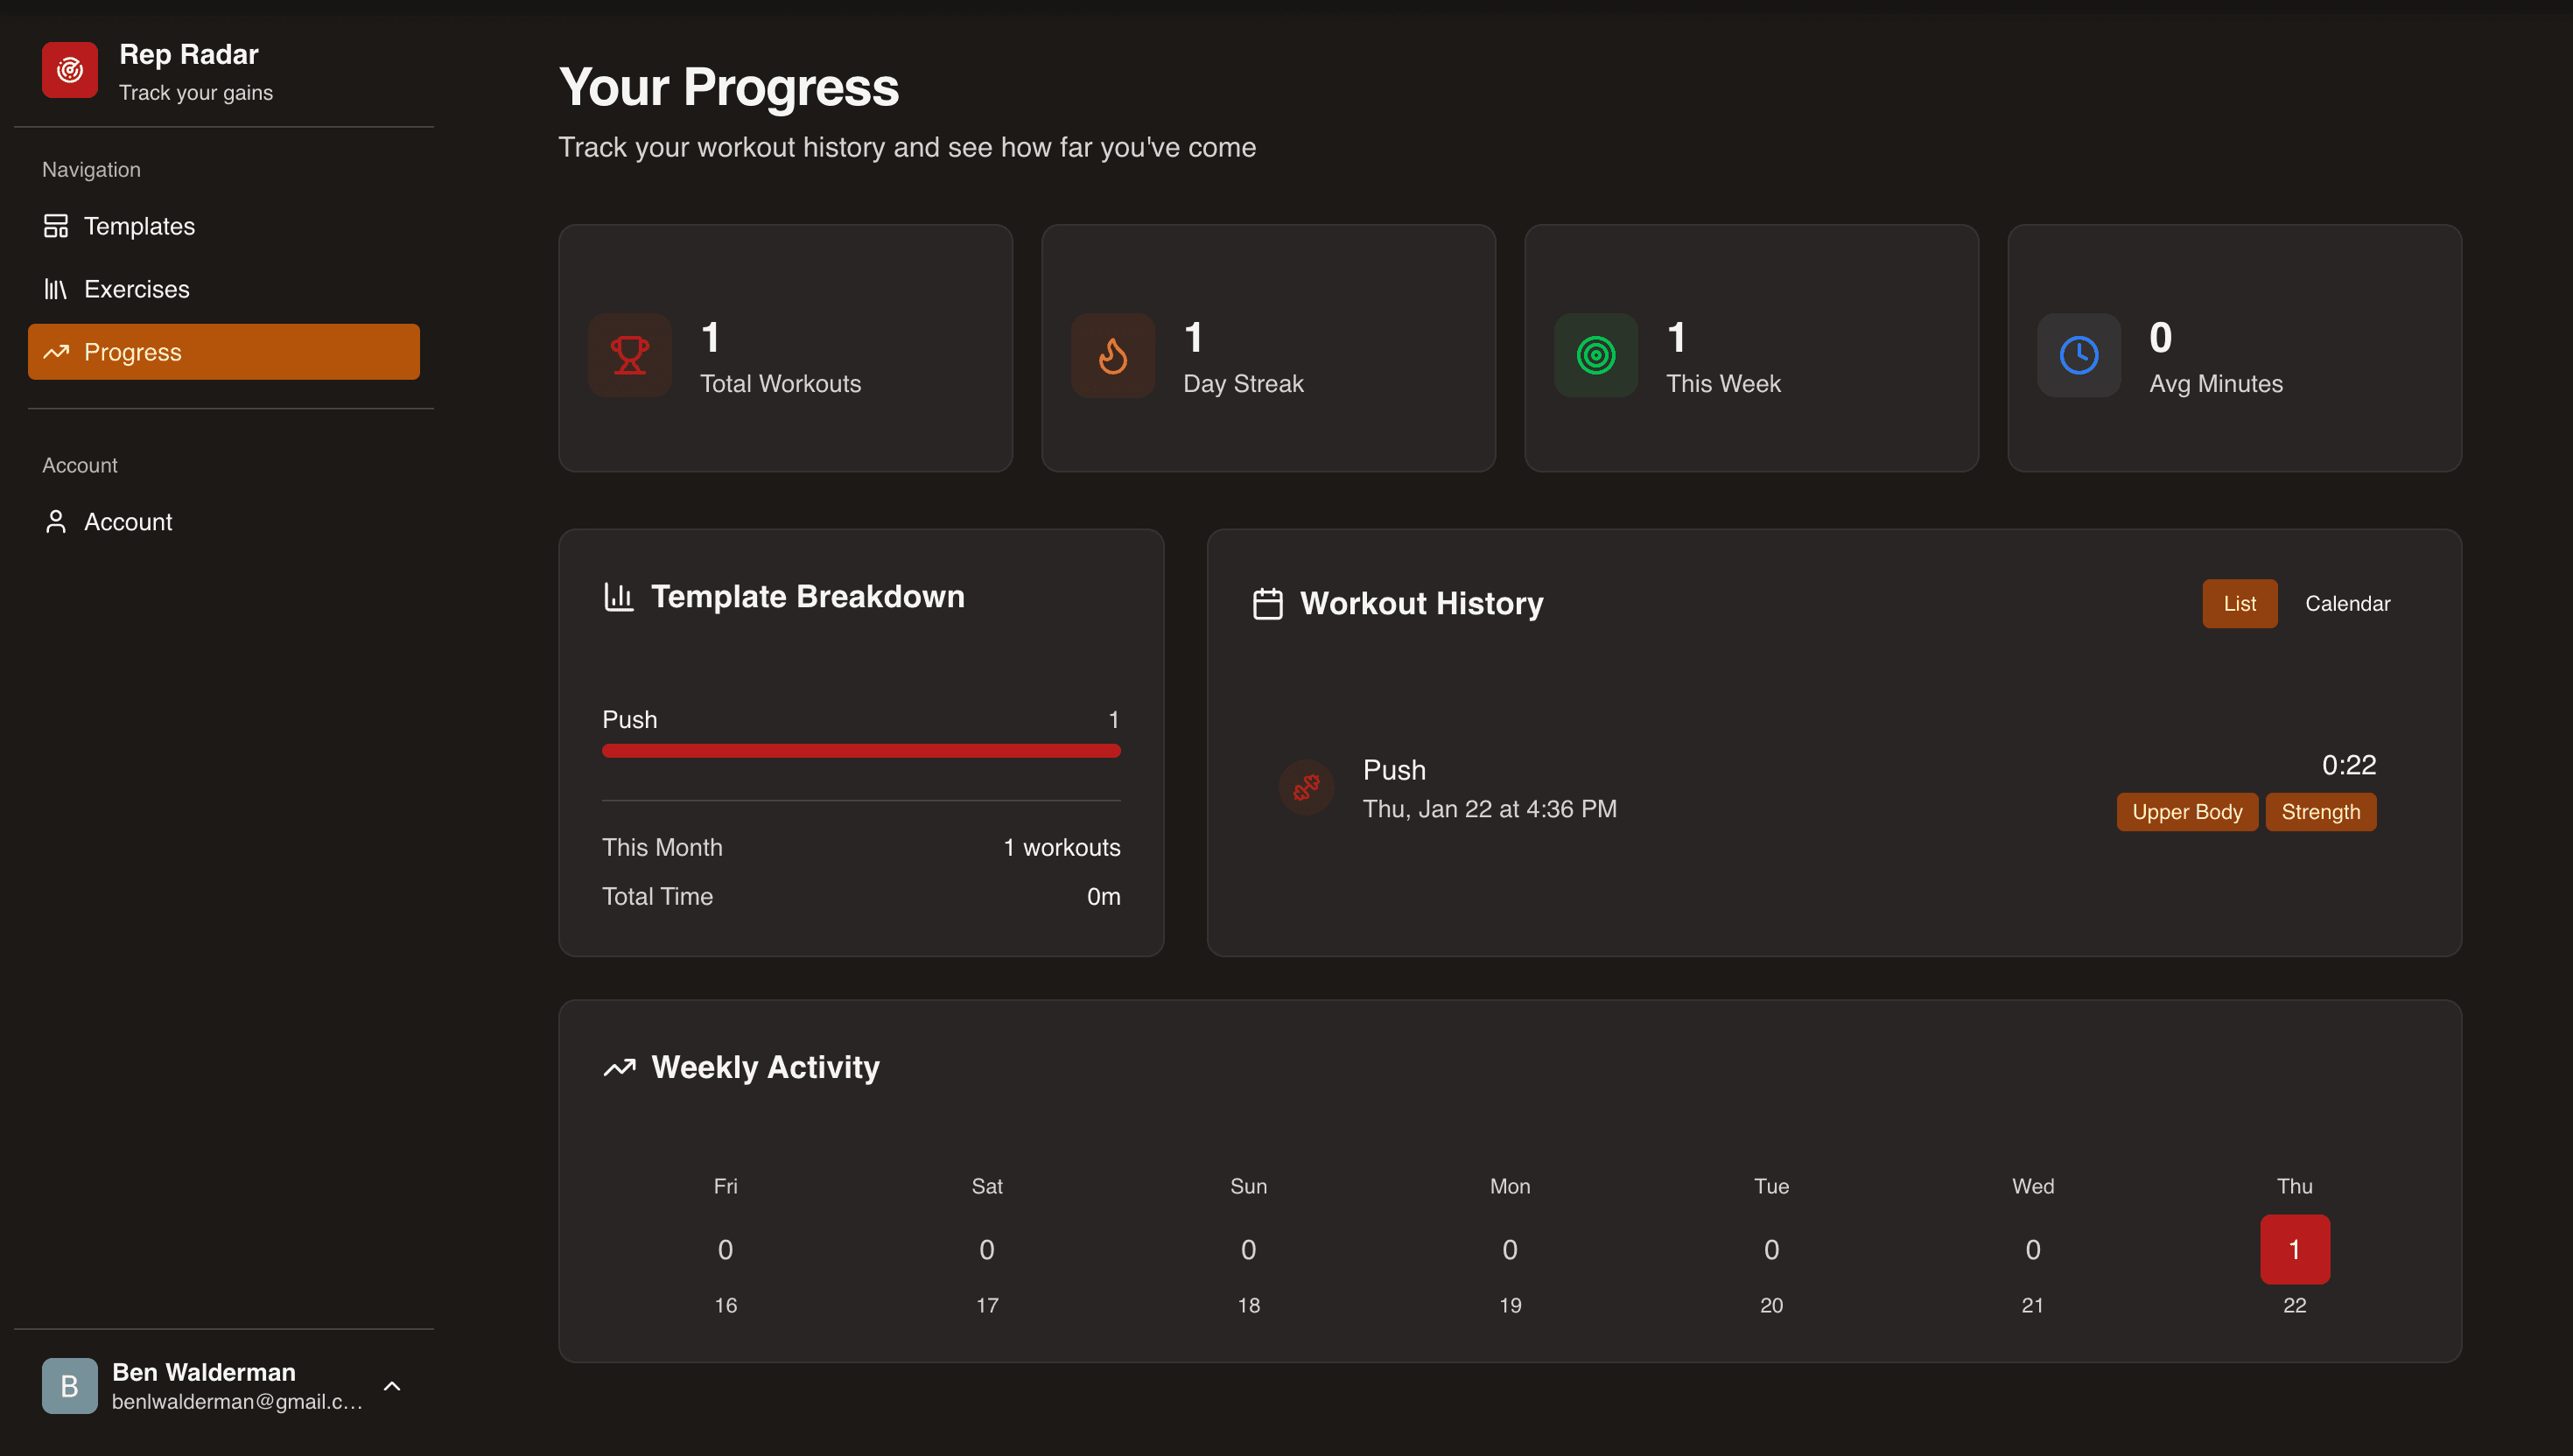The image size is (2573, 1456).
Task: Open the Exercises page
Action: click(x=224, y=289)
